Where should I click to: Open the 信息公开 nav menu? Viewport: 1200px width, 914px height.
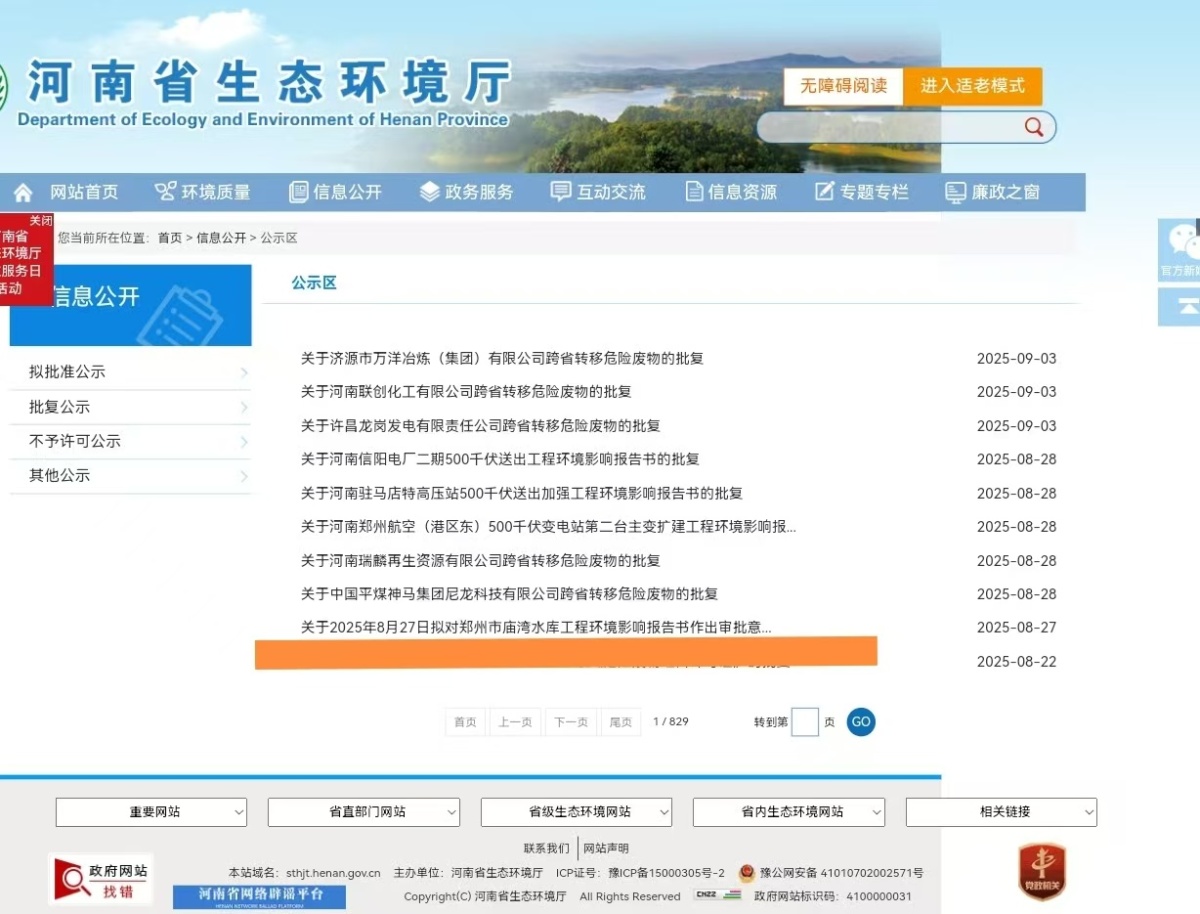click(336, 192)
